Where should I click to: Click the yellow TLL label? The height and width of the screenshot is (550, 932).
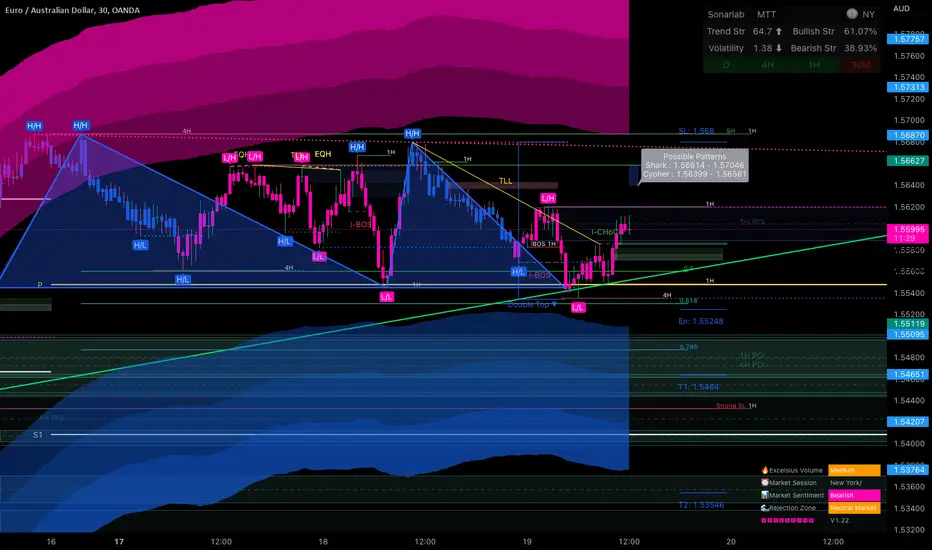(x=505, y=181)
